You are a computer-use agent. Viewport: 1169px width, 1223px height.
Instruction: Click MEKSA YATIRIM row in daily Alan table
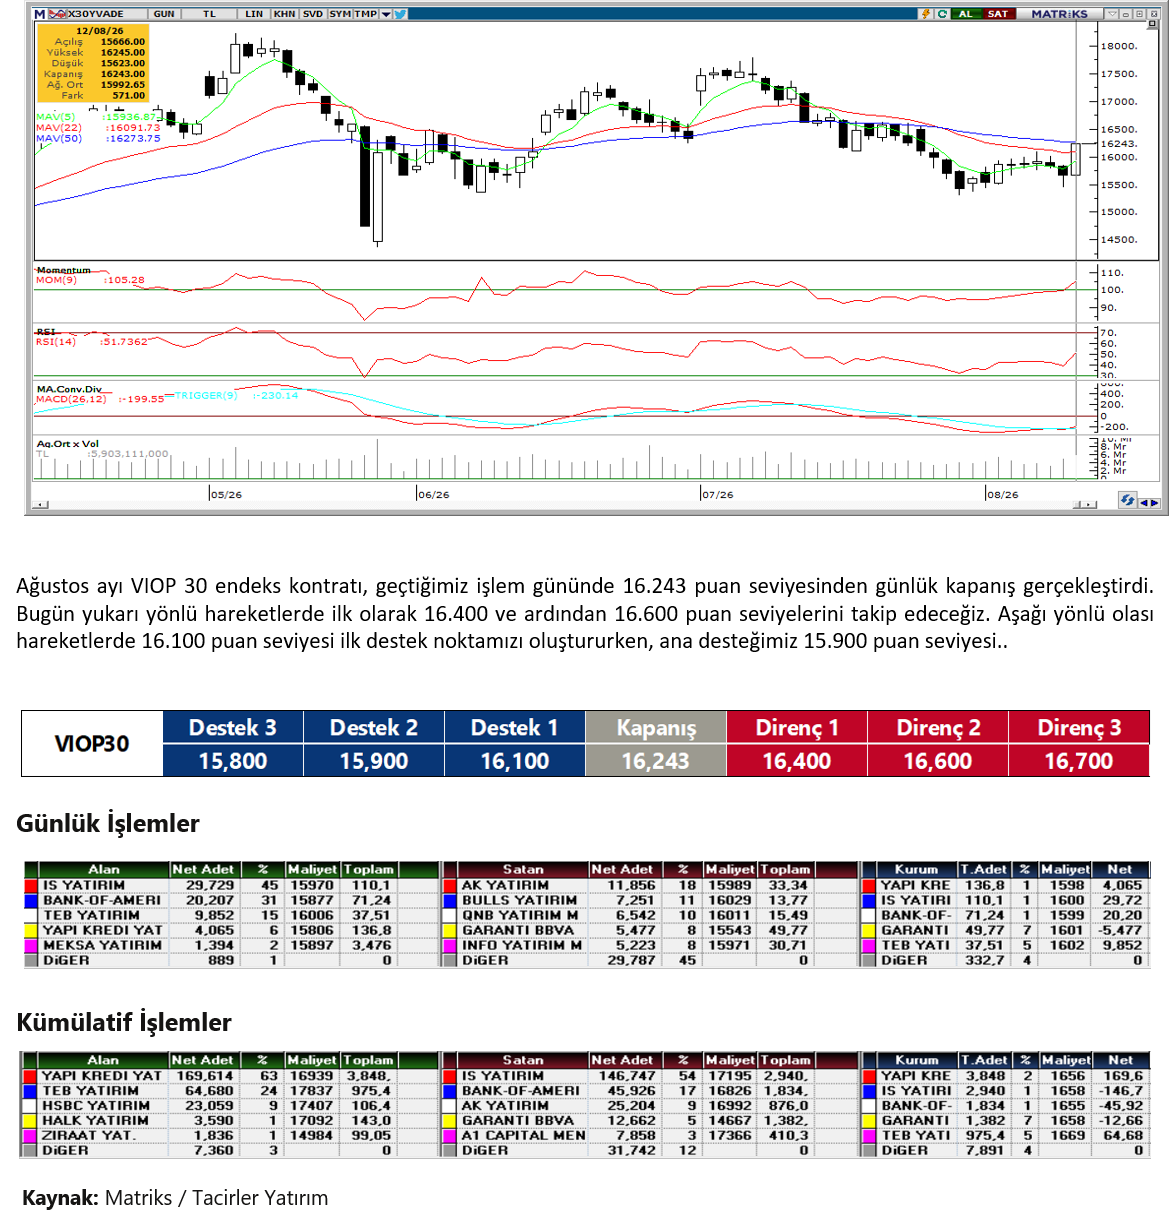pos(231,945)
